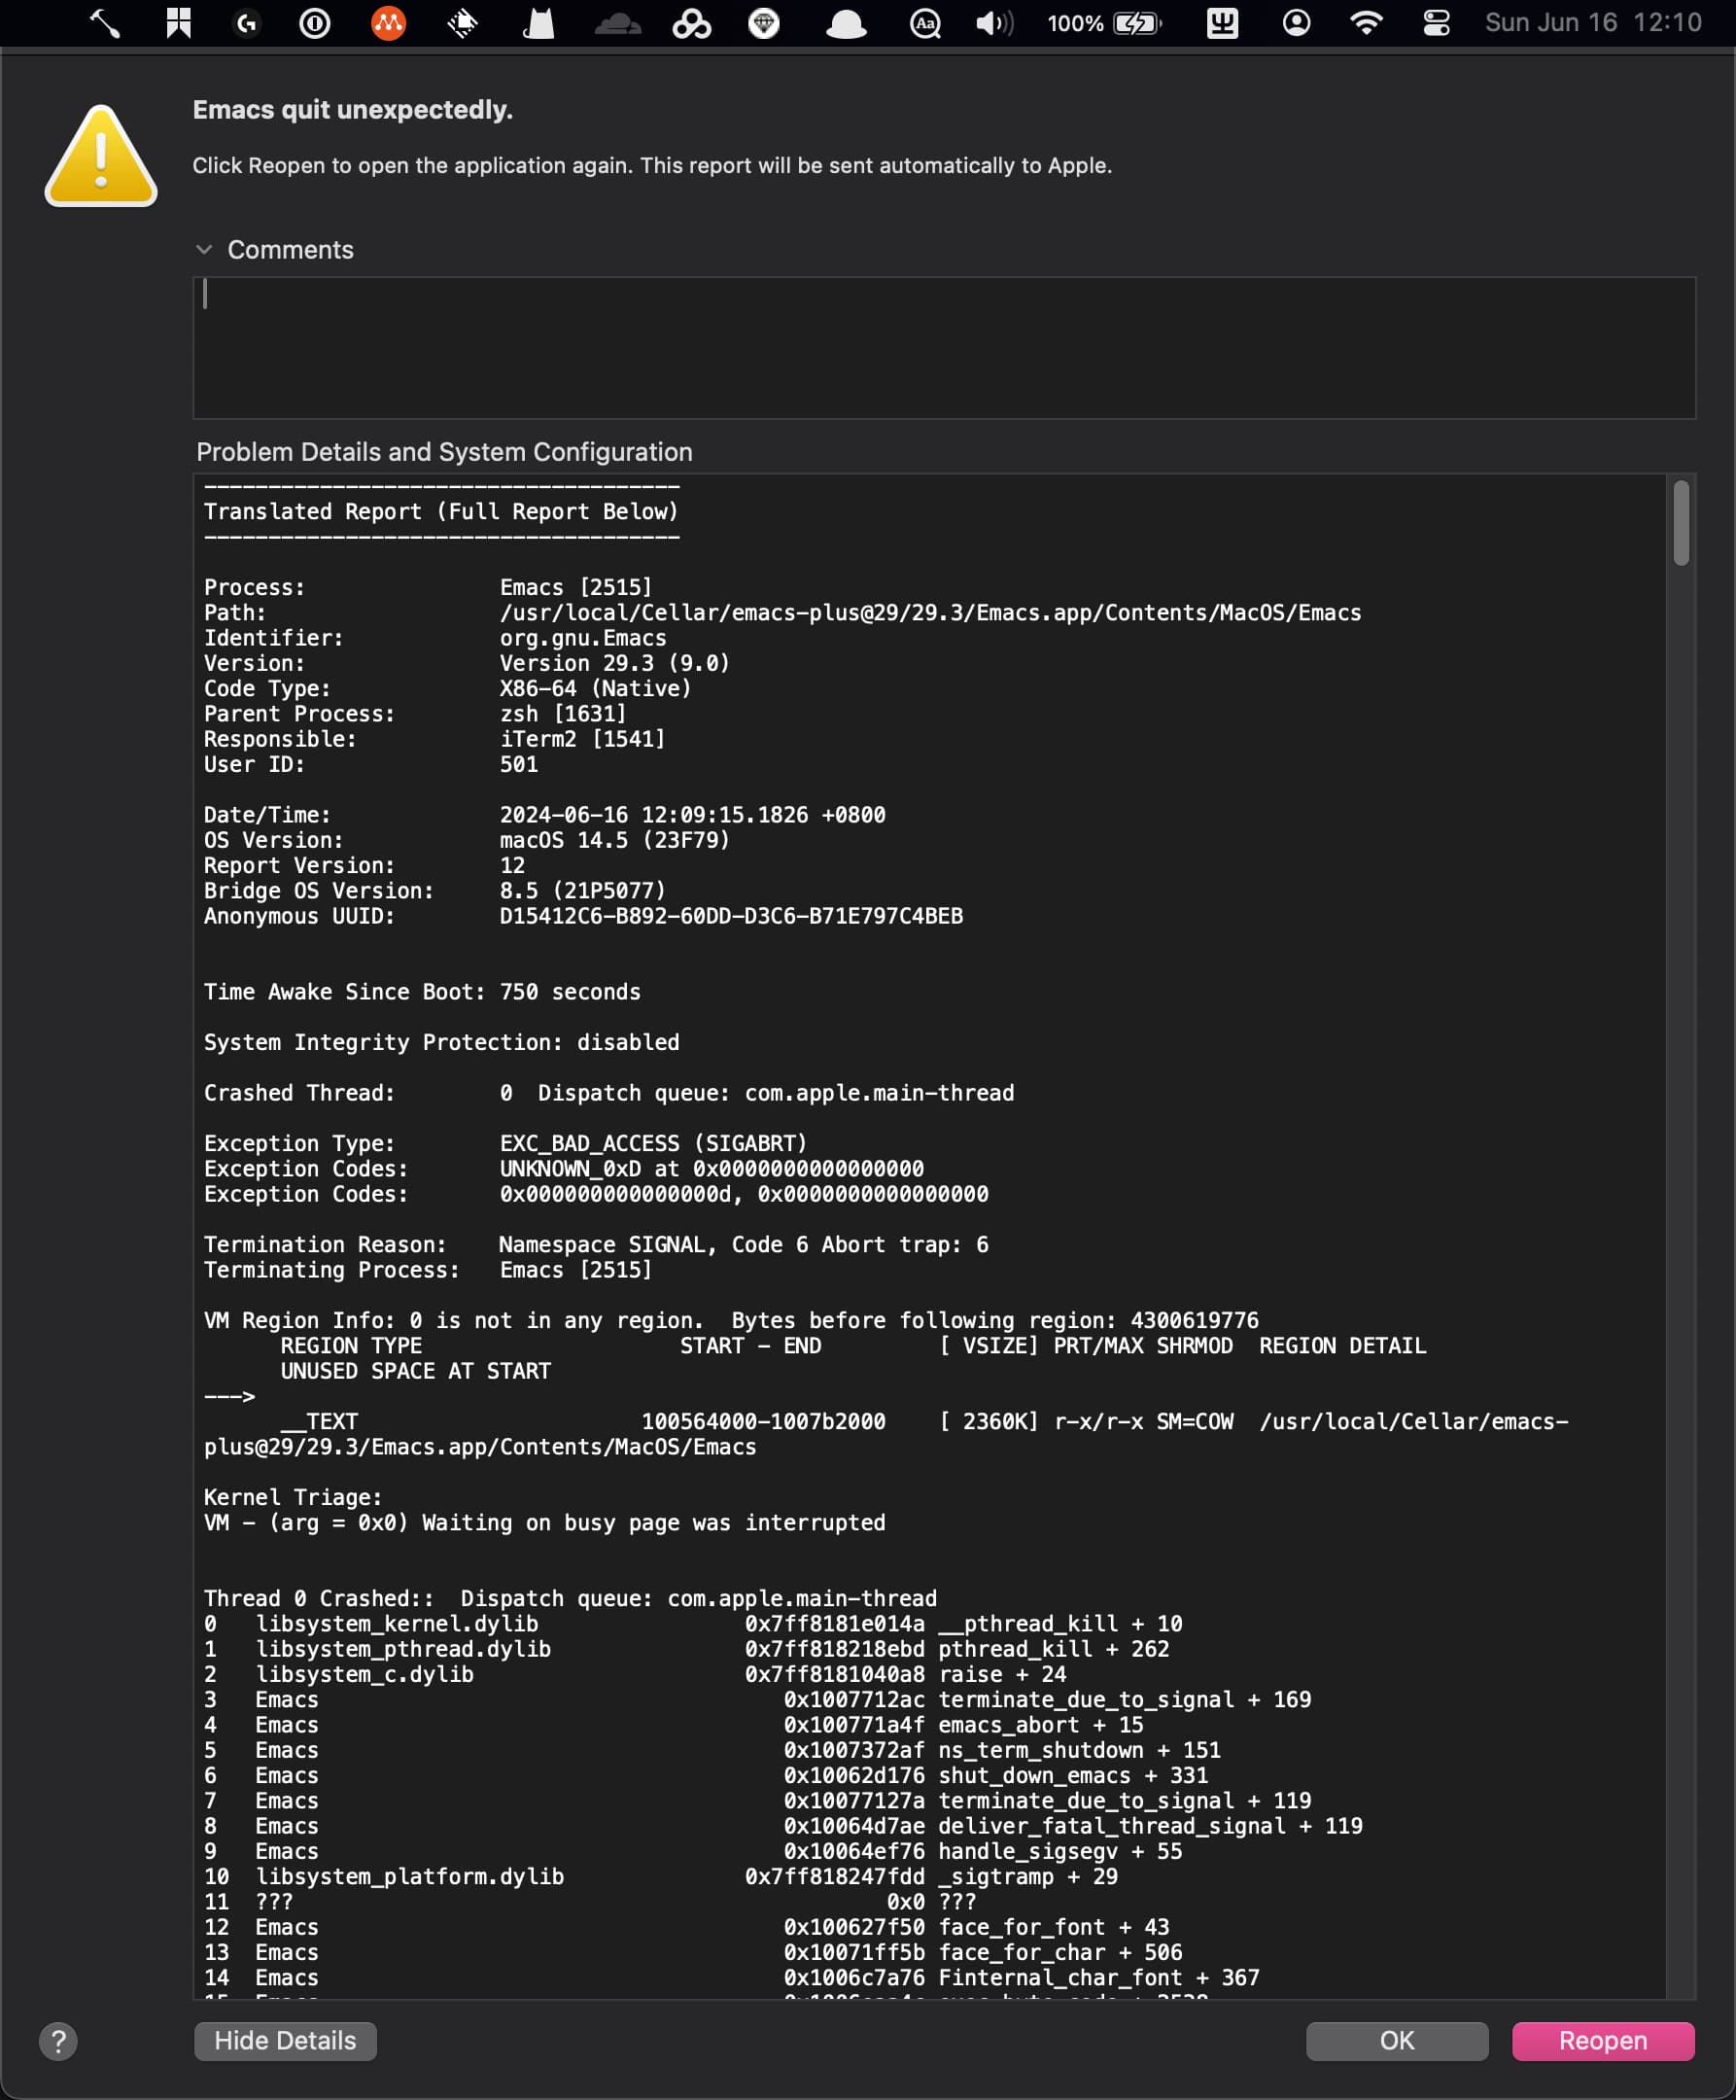Screen dimensions: 1736x2100
Task: Click the 100% battery percentage text
Action: point(1075,23)
